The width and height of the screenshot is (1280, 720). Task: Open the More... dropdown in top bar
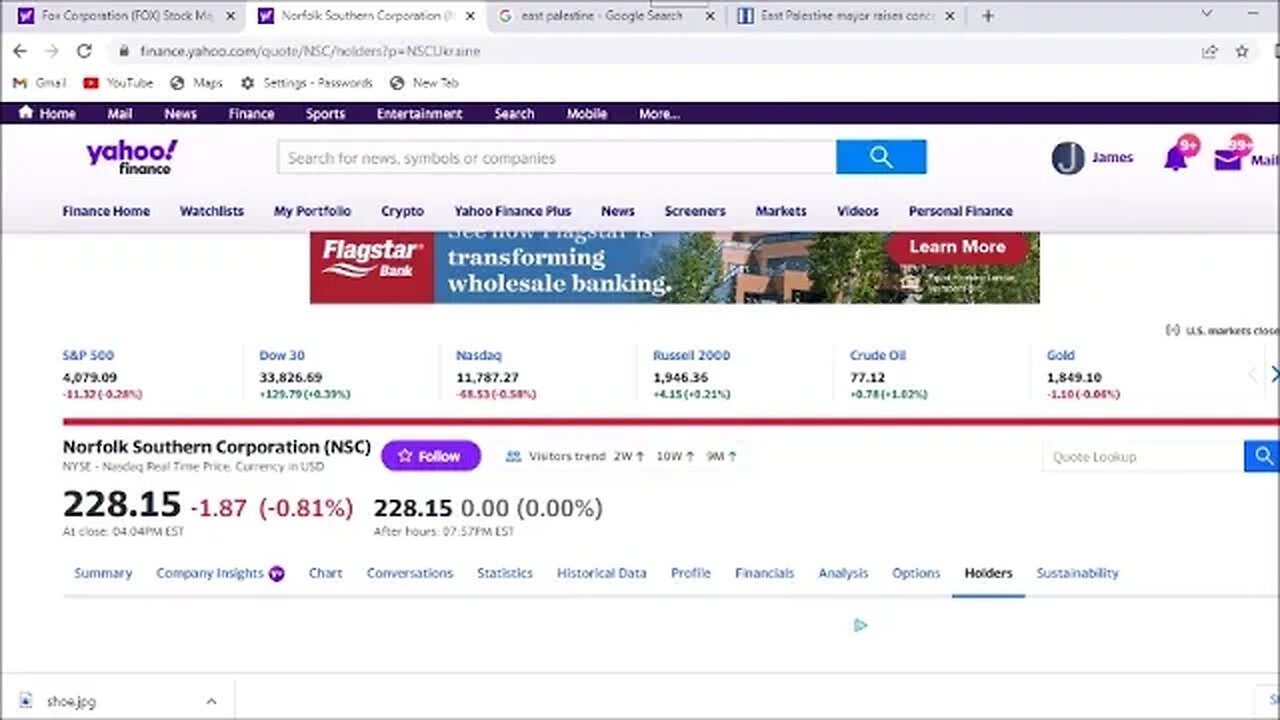tap(659, 114)
